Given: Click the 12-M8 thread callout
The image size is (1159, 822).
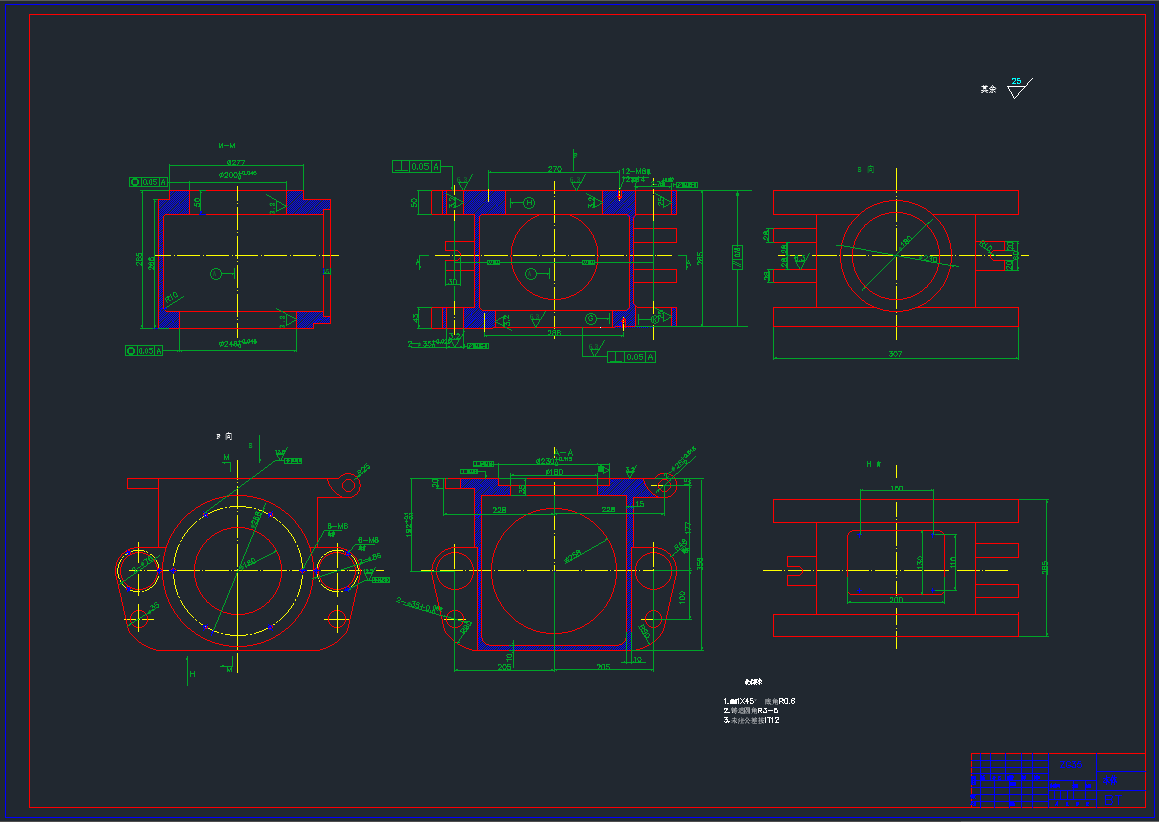Looking at the screenshot, I should (636, 171).
